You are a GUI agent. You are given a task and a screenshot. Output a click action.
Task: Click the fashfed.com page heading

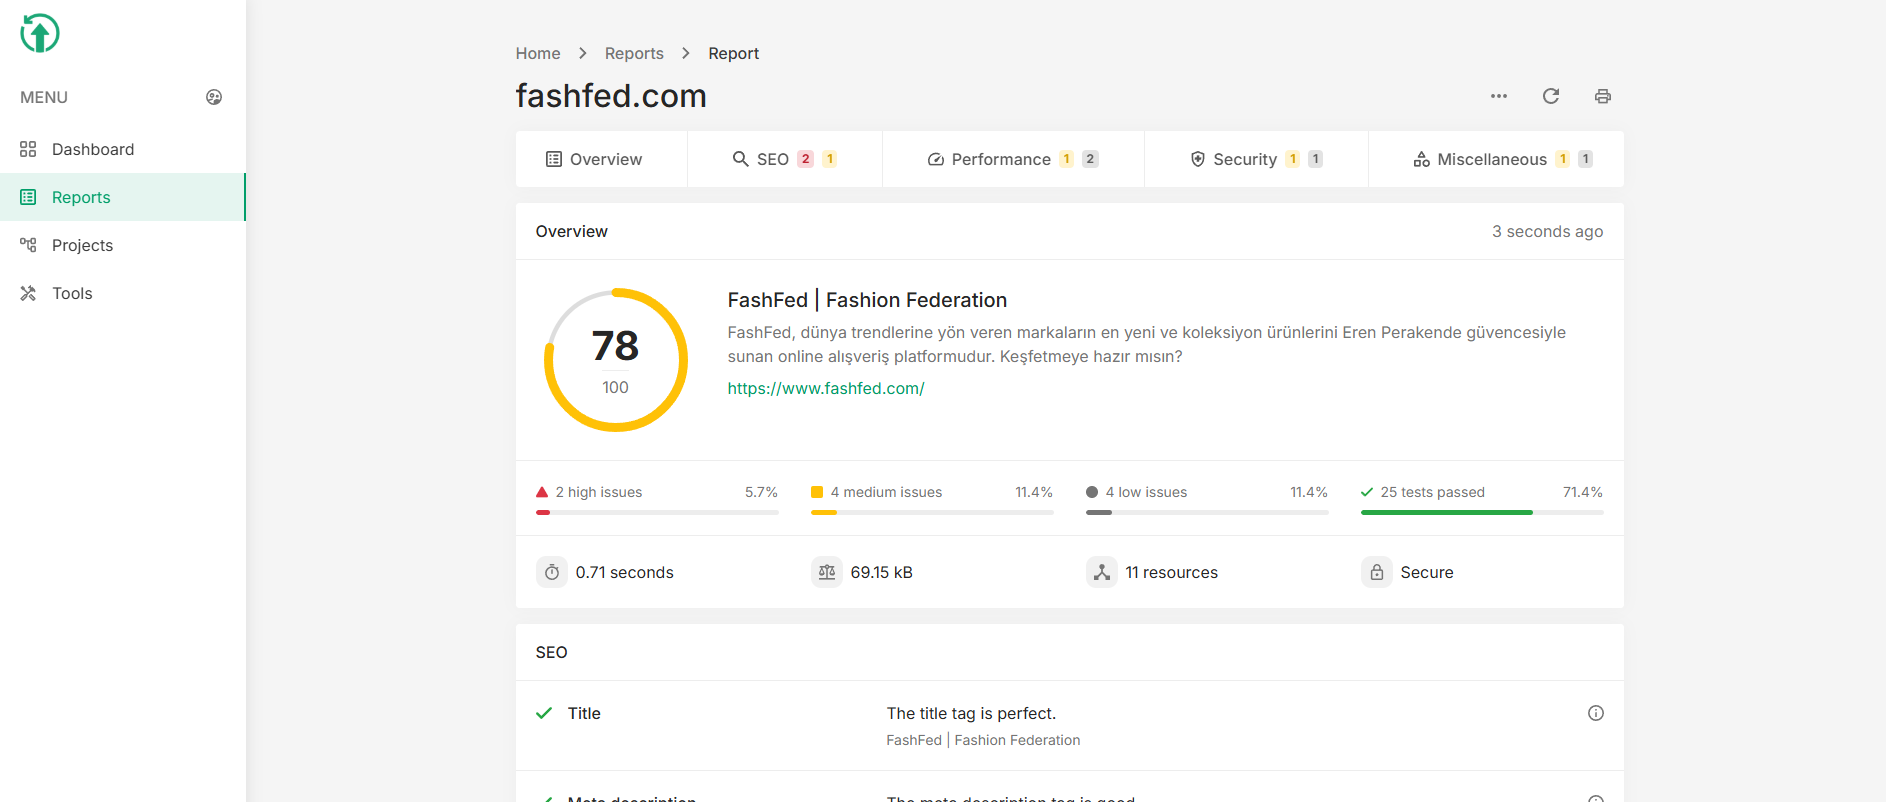coord(611,96)
